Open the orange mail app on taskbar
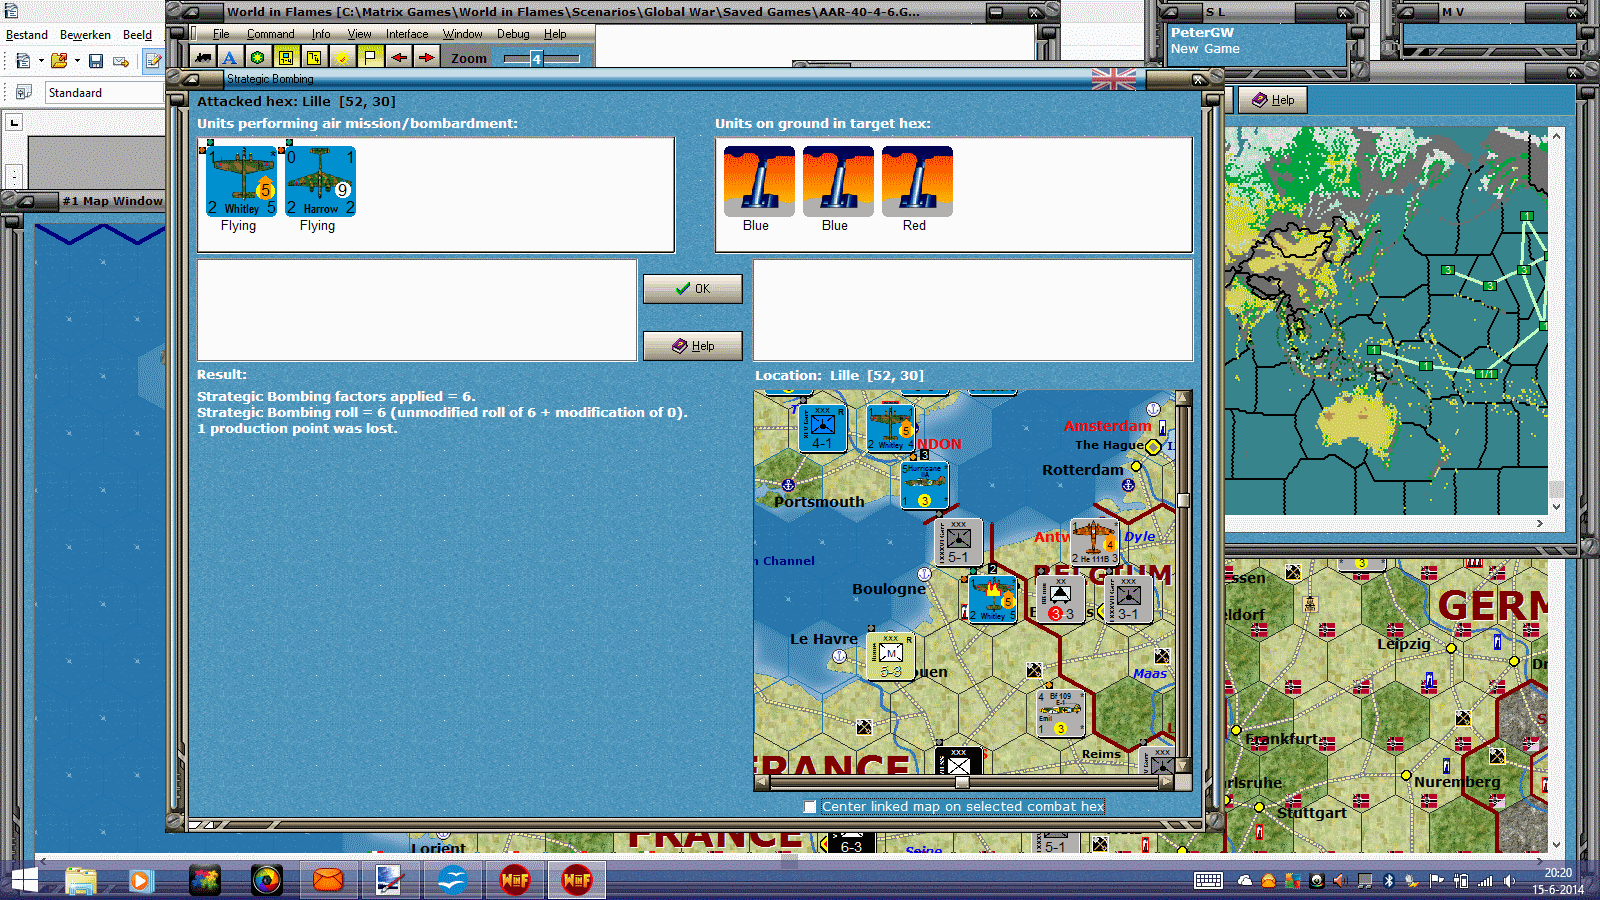The image size is (1600, 900). pyautogui.click(x=328, y=881)
